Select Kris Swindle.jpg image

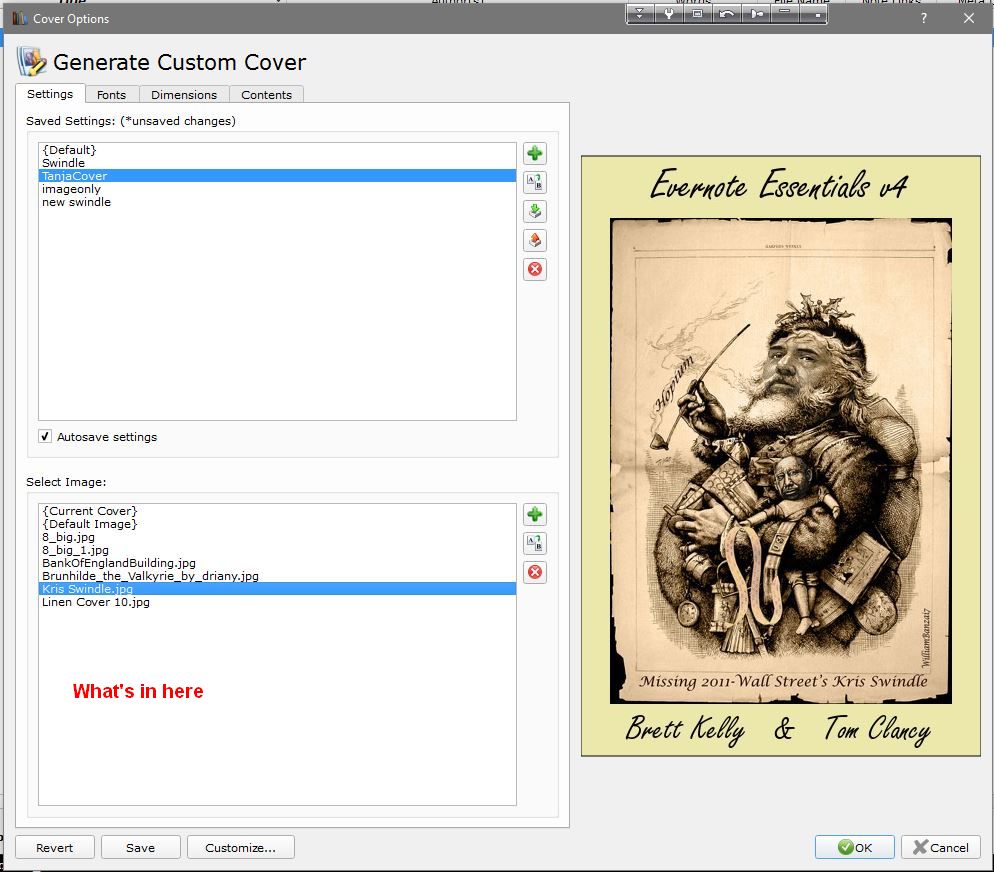click(277, 589)
